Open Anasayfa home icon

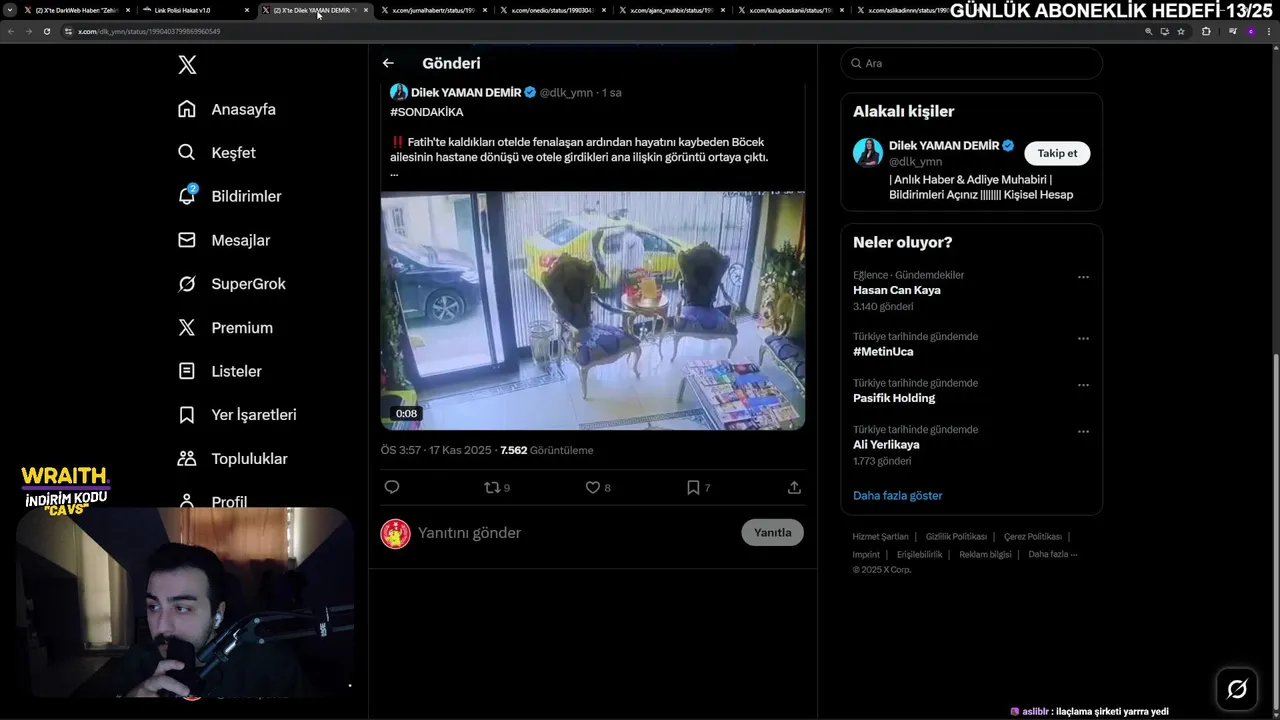pyautogui.click(x=187, y=109)
